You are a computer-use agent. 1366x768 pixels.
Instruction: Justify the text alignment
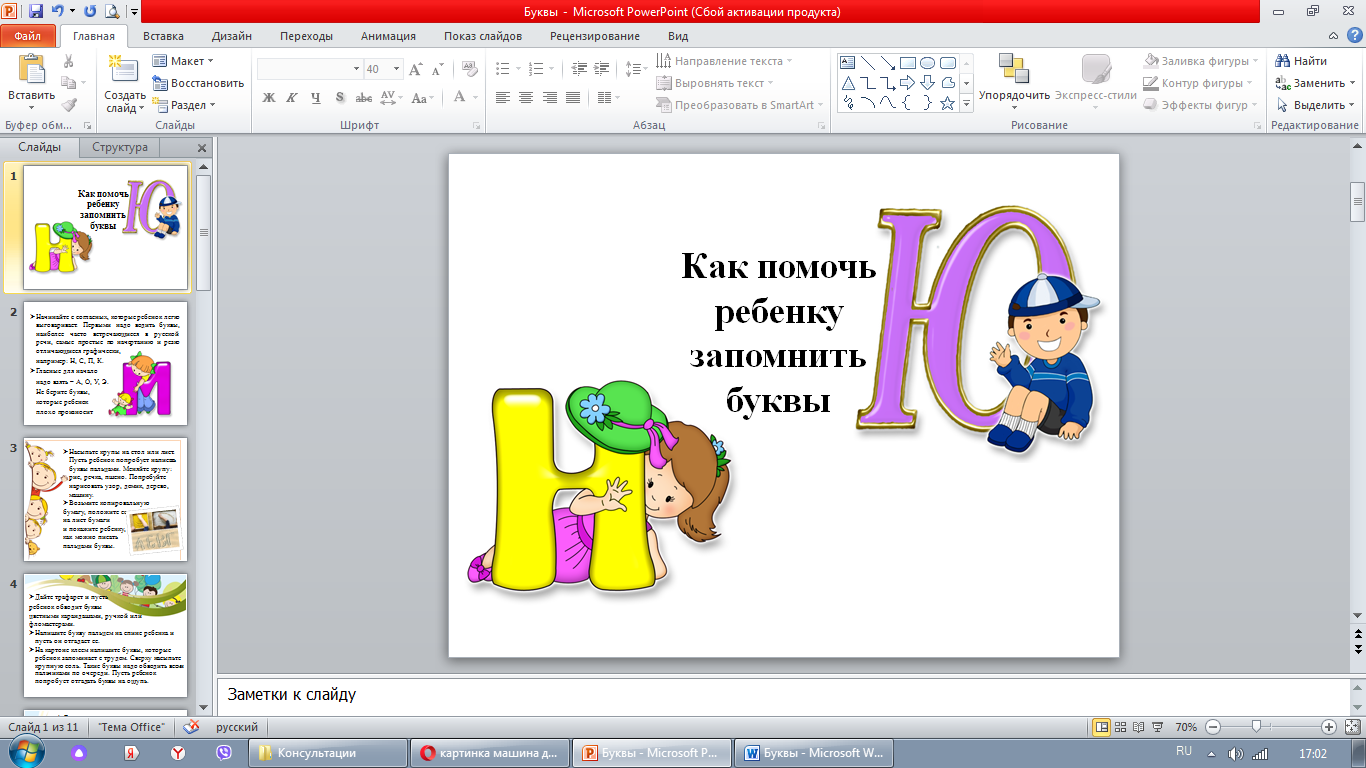[x=573, y=98]
